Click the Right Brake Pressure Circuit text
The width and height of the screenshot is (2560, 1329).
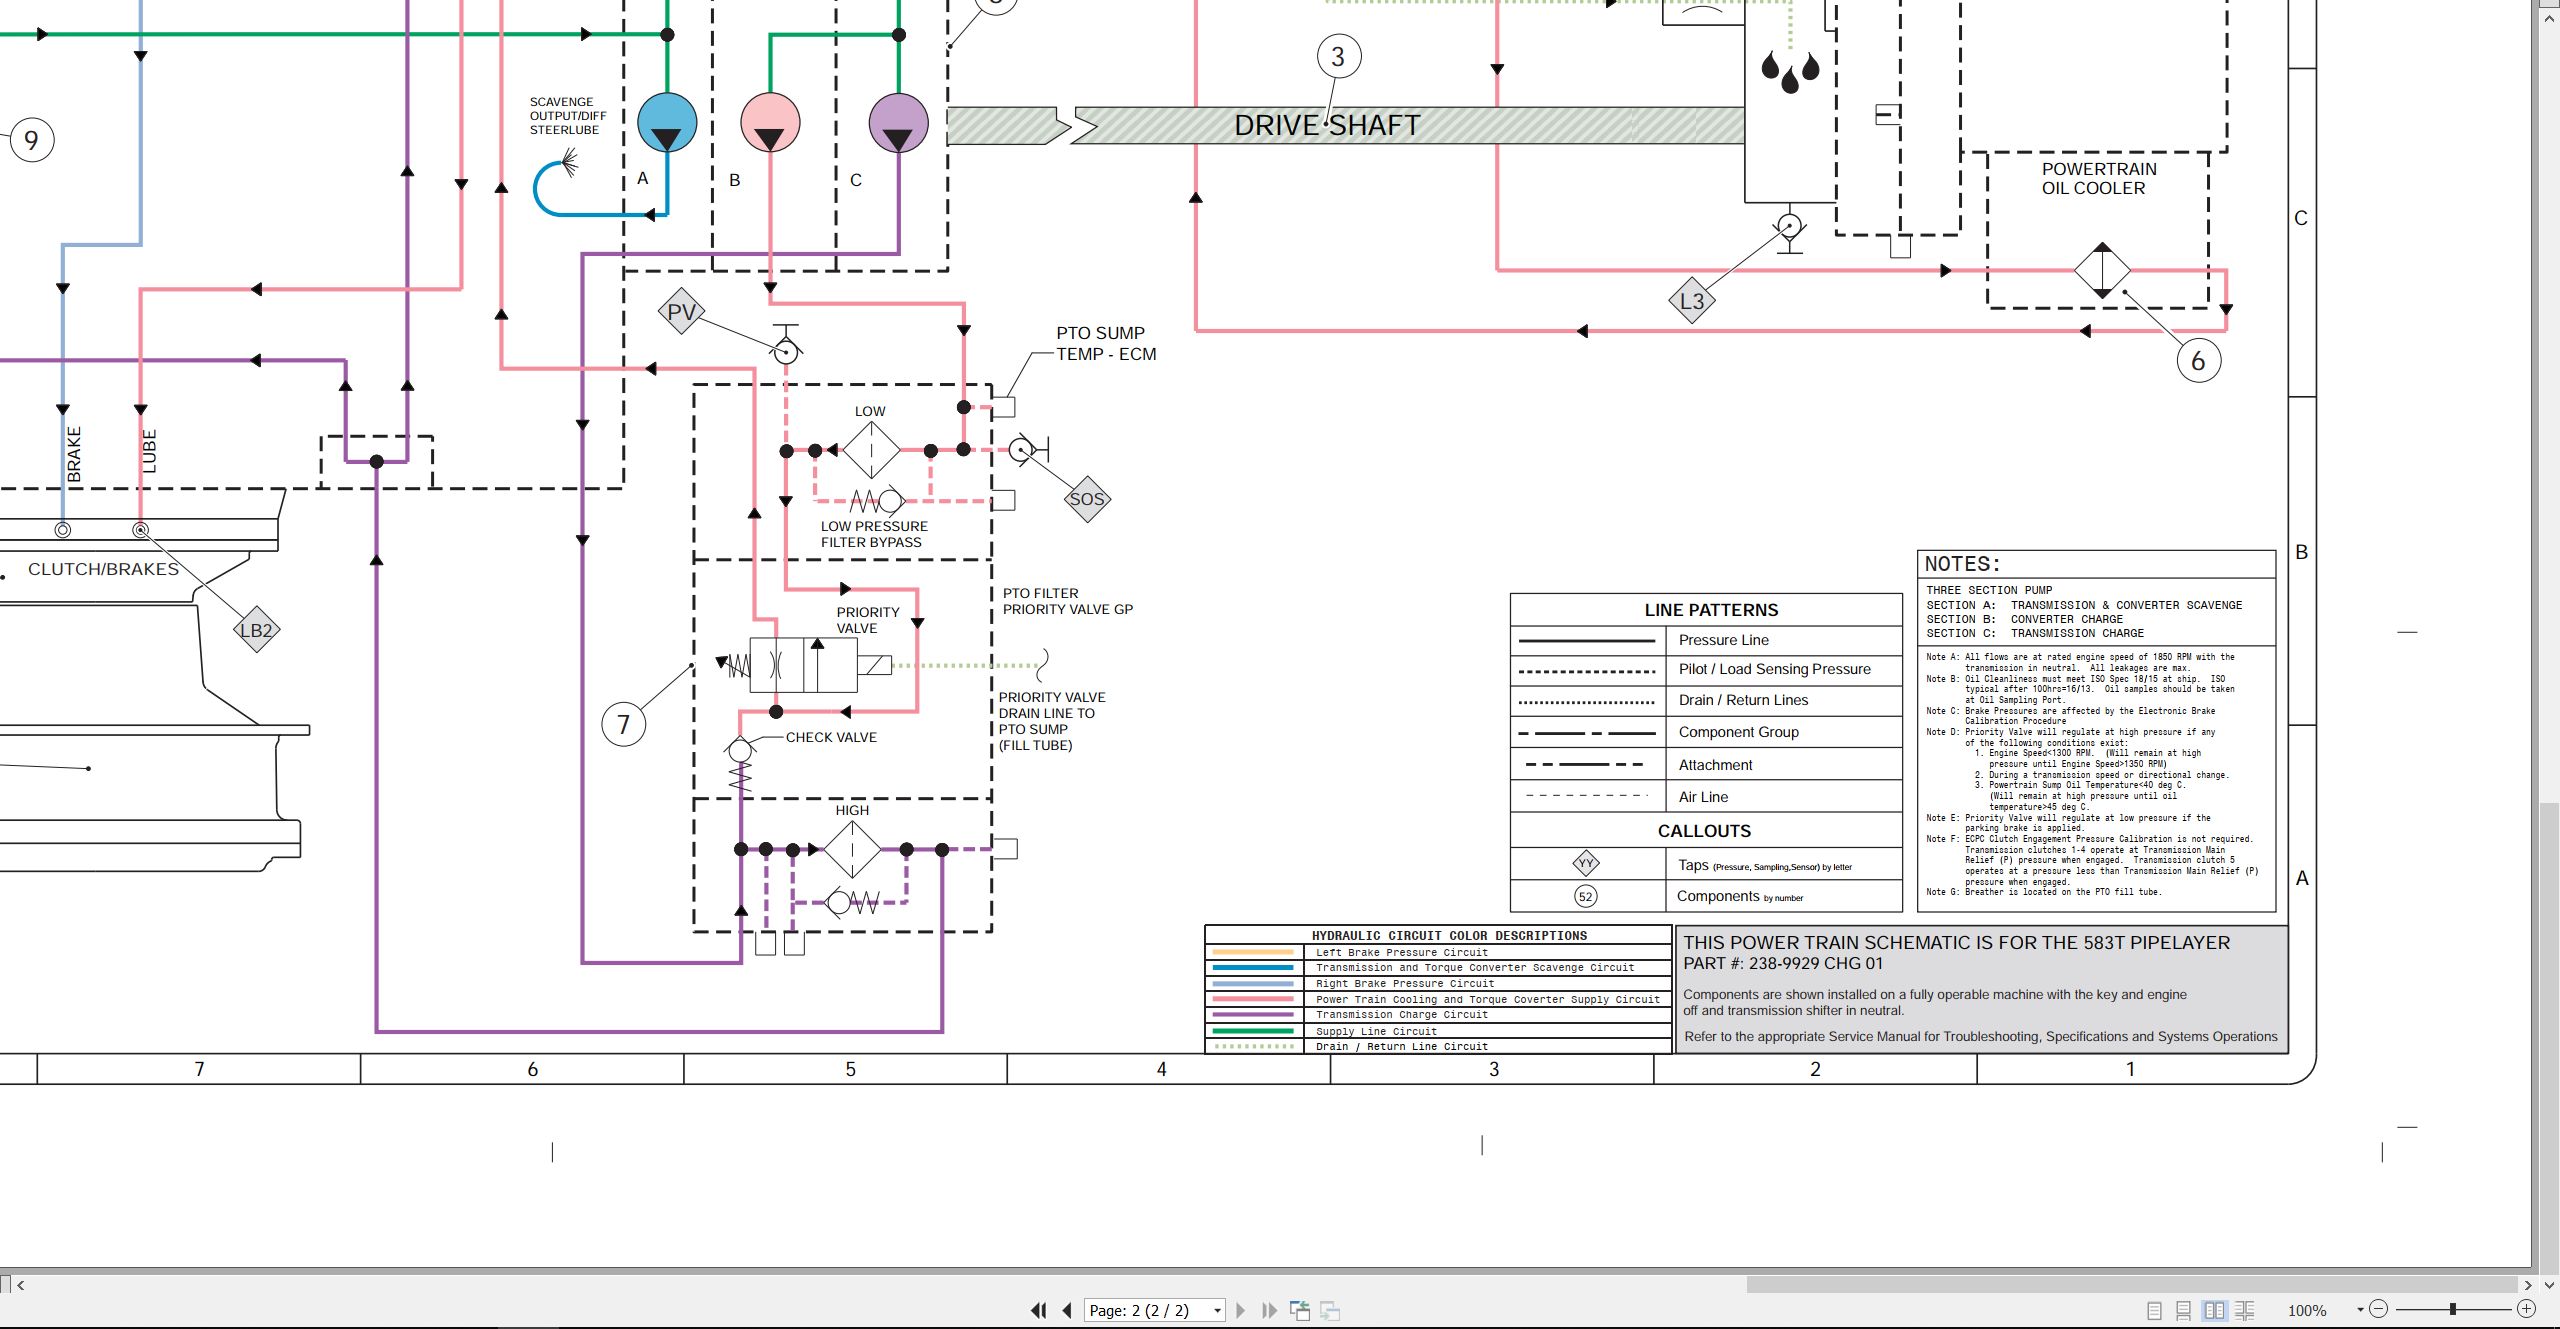pos(1405,984)
